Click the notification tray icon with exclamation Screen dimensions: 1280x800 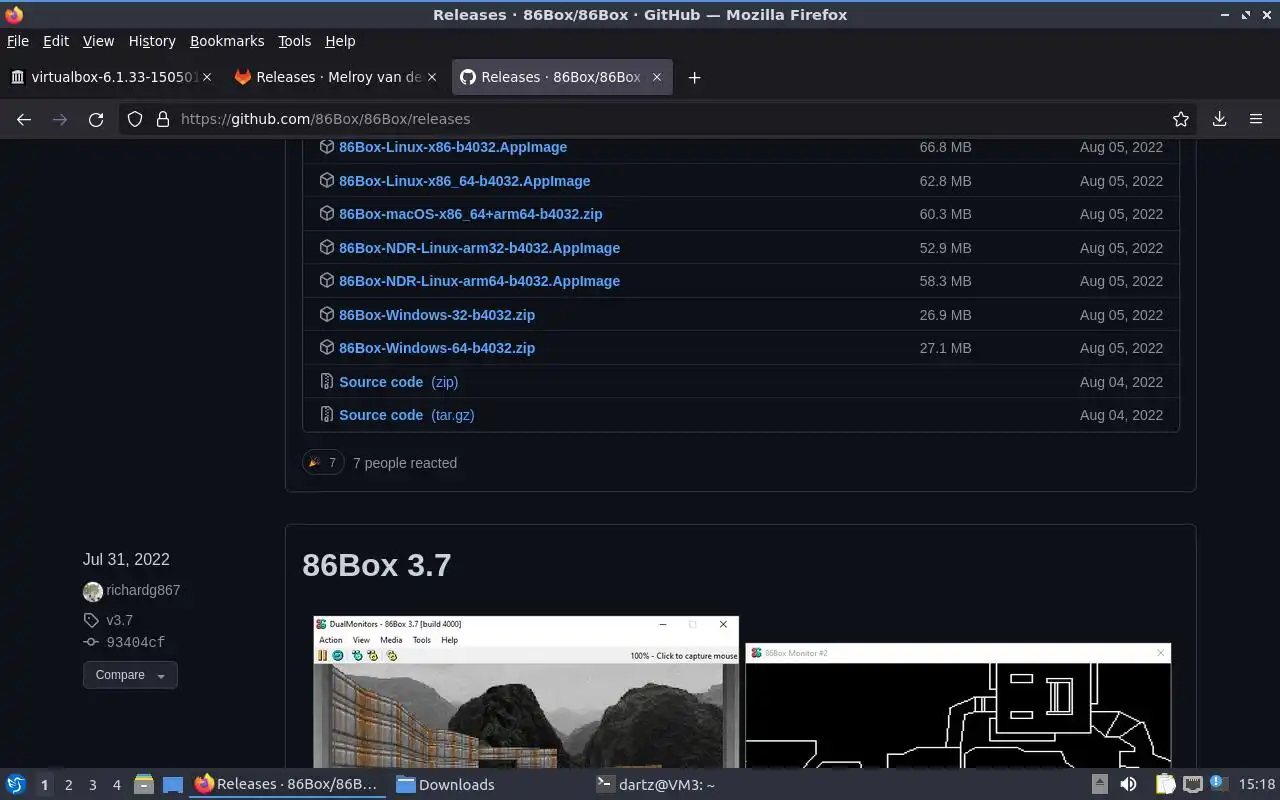pyautogui.click(x=1217, y=783)
